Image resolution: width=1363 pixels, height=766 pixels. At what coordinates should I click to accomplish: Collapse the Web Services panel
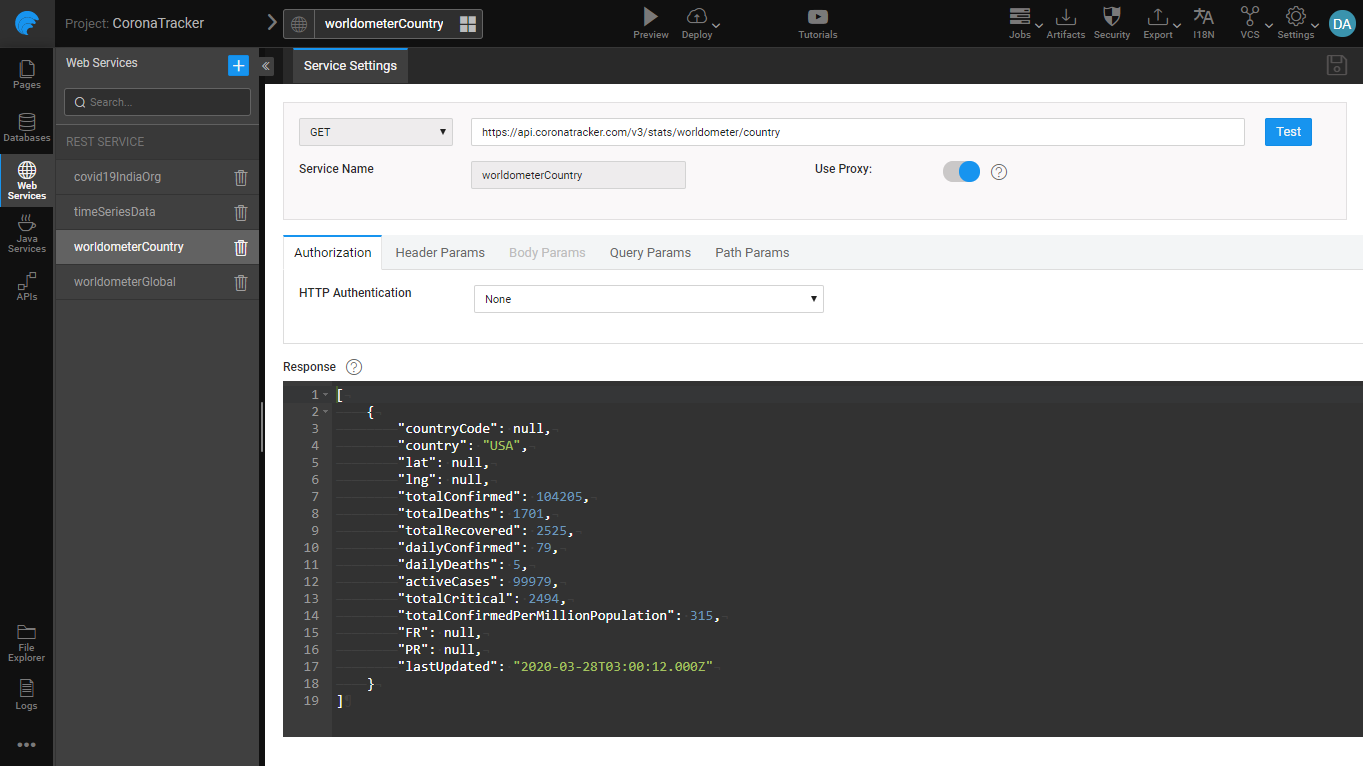click(x=265, y=64)
